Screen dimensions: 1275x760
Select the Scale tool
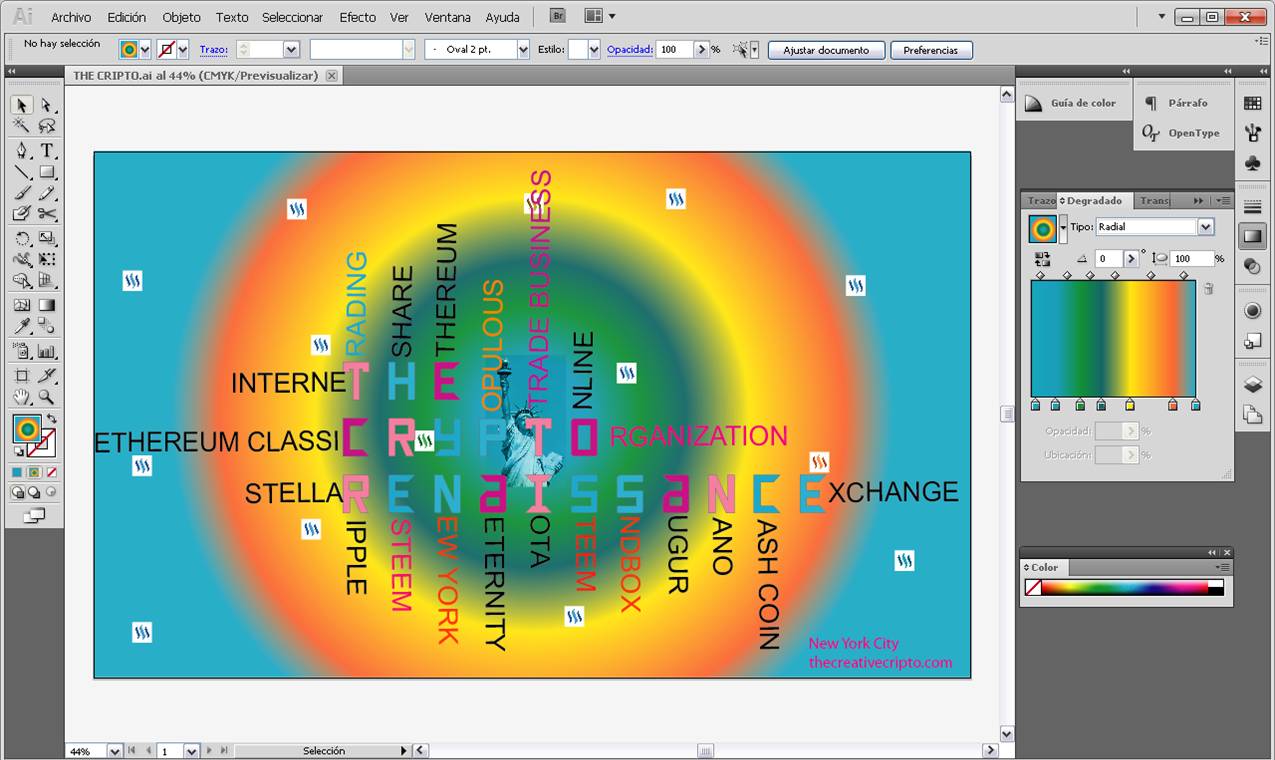coord(46,239)
